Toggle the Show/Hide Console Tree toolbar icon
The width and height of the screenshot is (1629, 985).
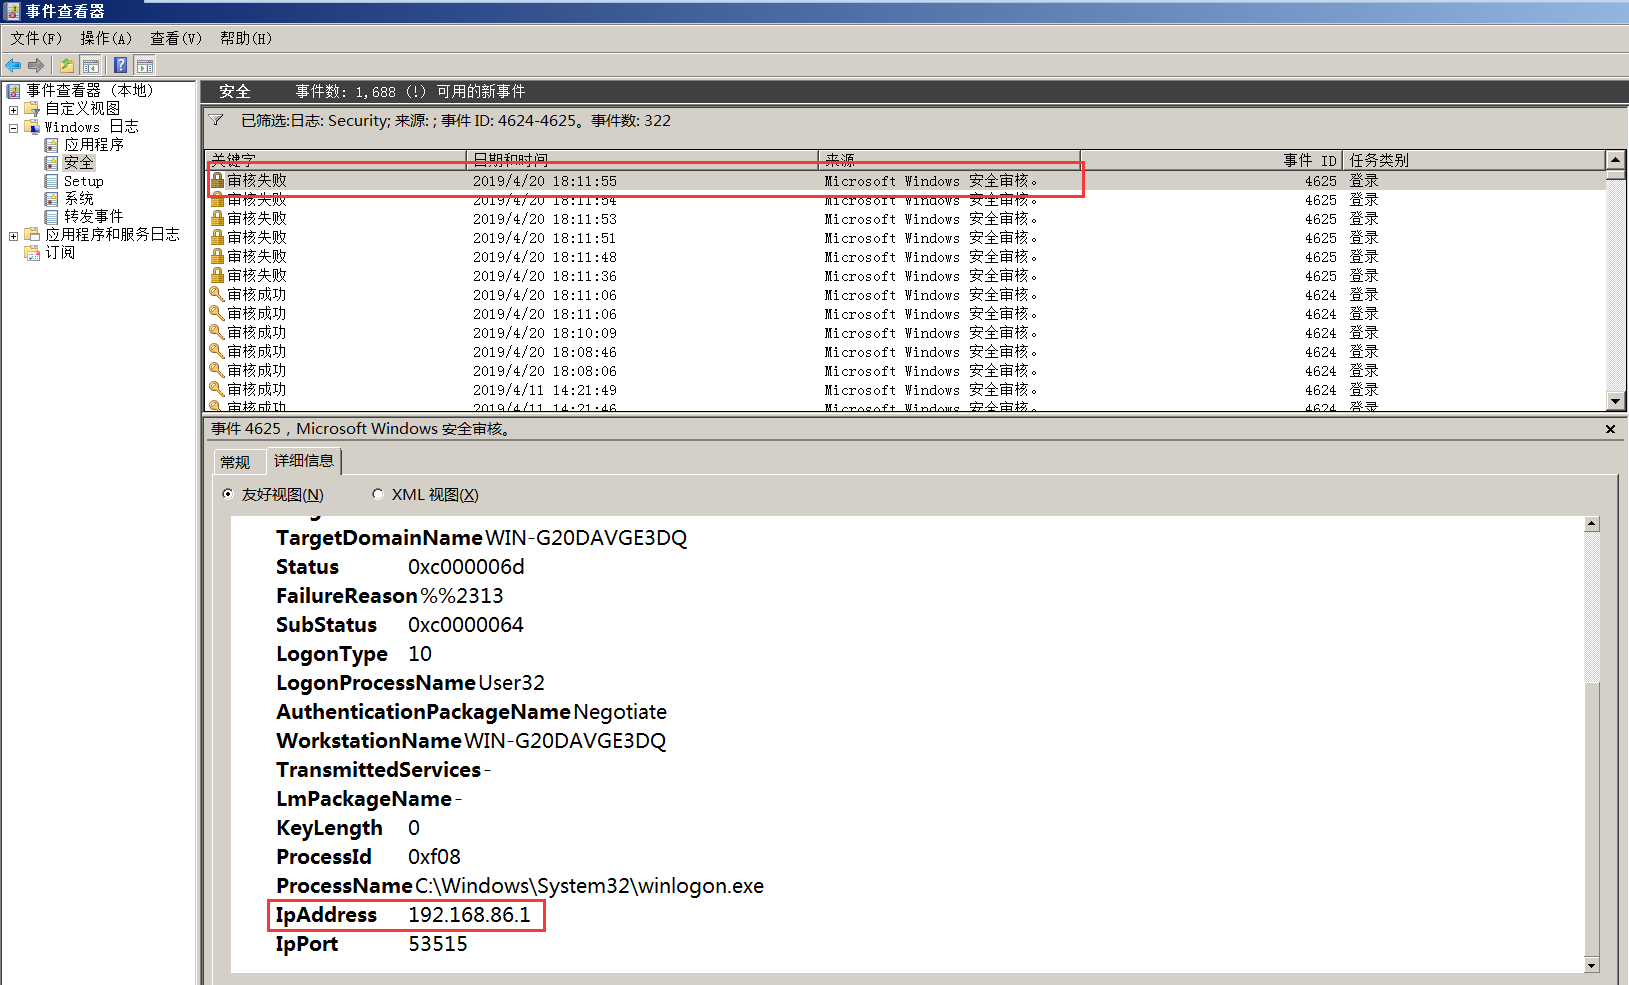pyautogui.click(x=91, y=65)
